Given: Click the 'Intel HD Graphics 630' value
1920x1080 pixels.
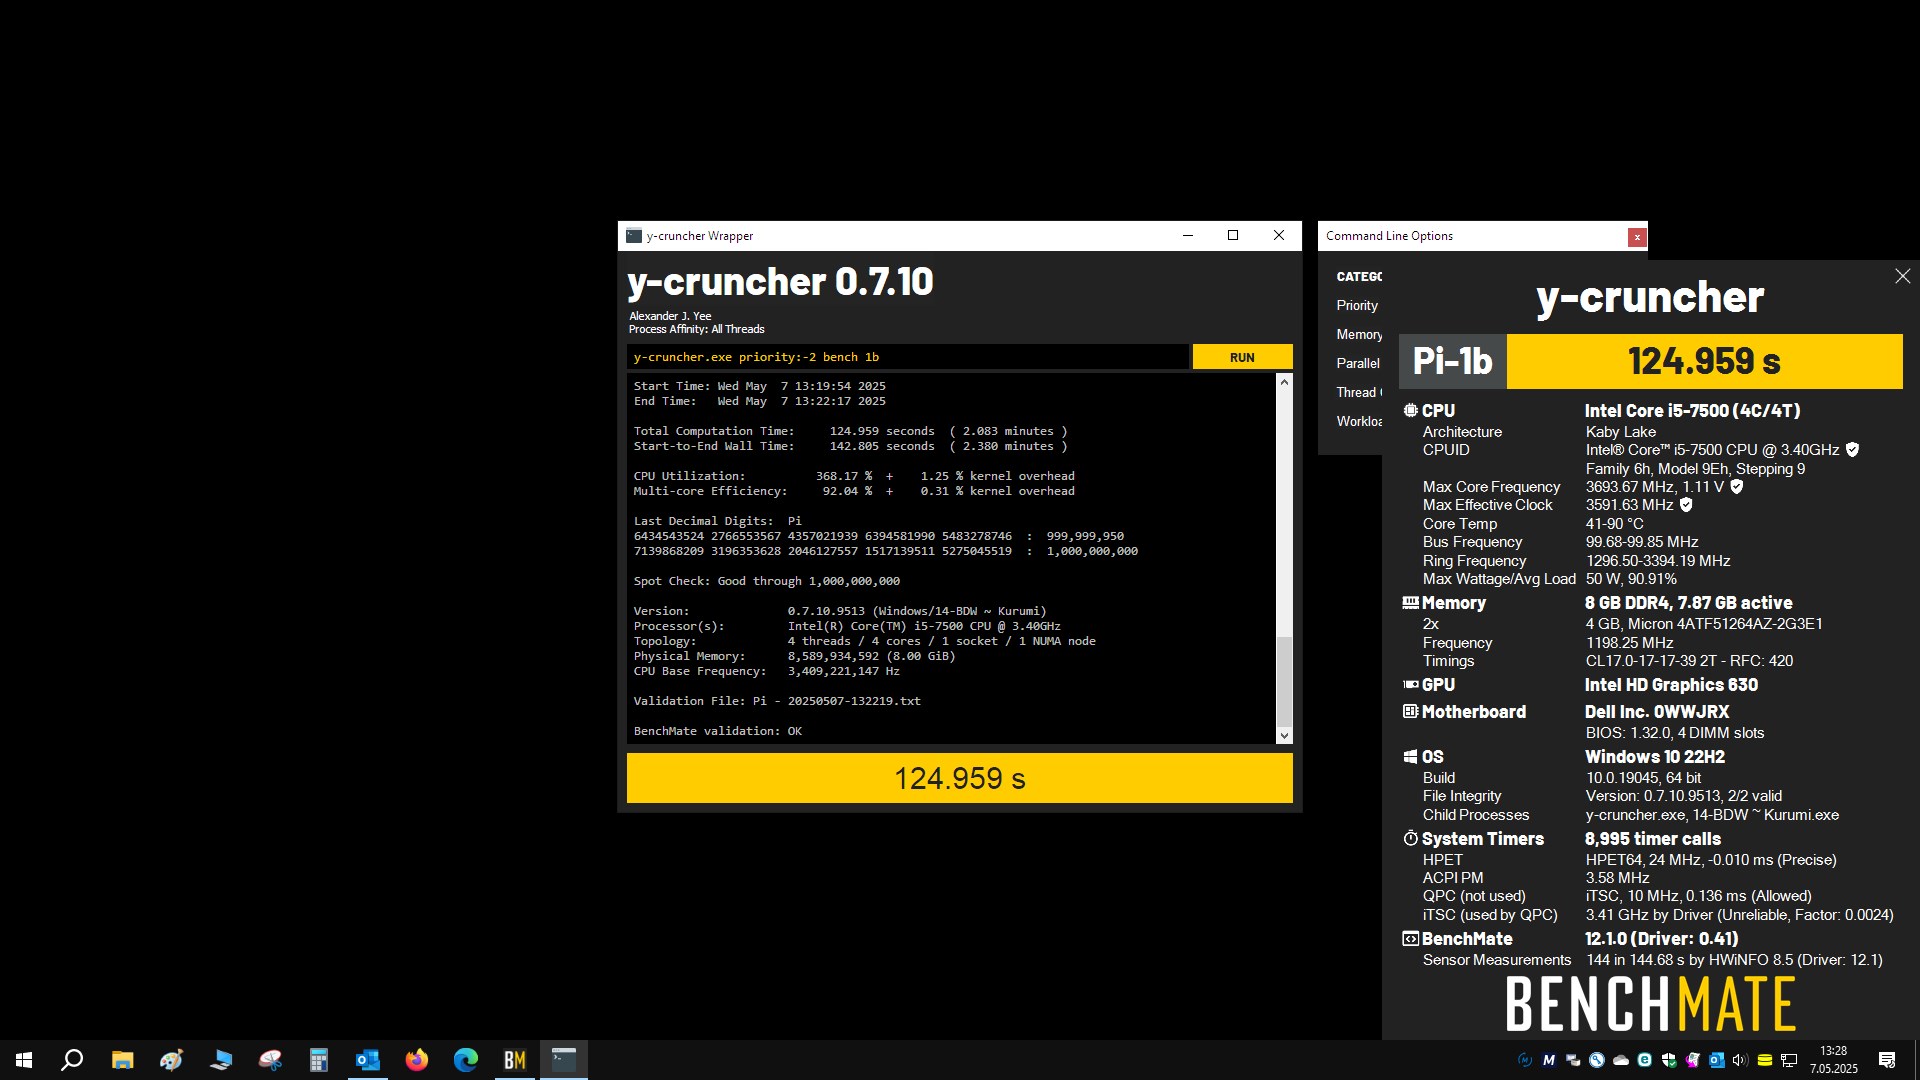Looking at the screenshot, I should click(1671, 685).
